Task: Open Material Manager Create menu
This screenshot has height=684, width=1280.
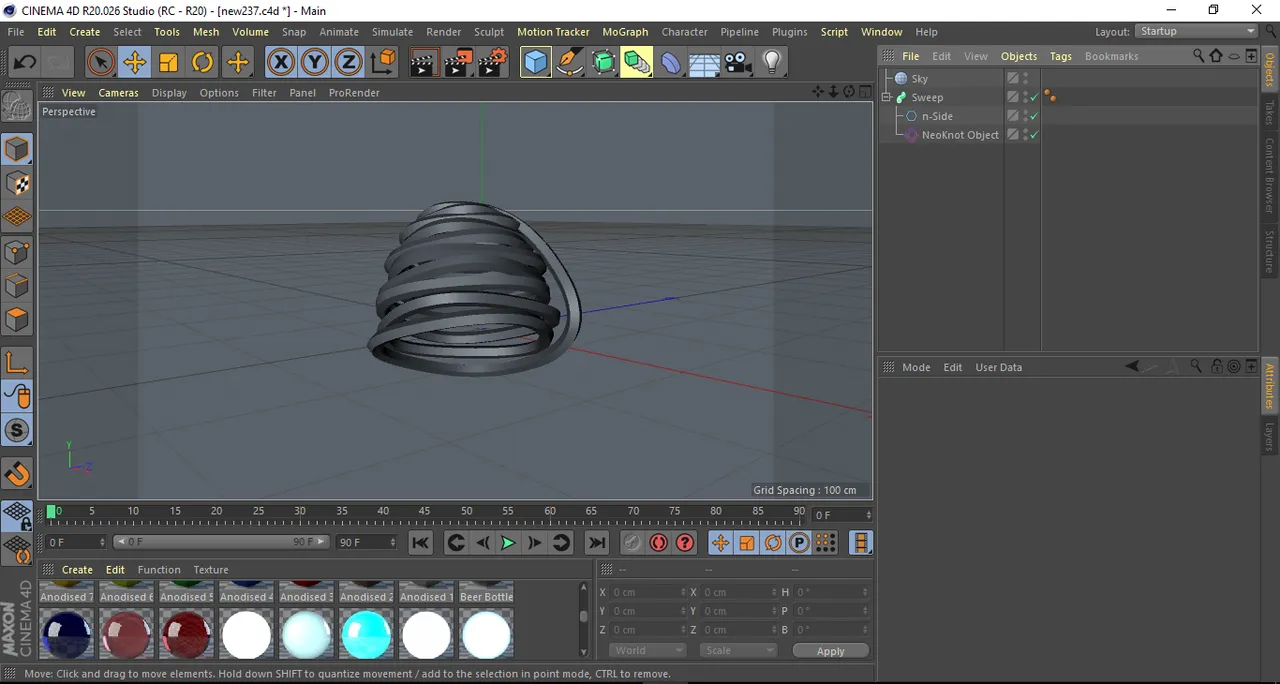Action: coord(77,570)
